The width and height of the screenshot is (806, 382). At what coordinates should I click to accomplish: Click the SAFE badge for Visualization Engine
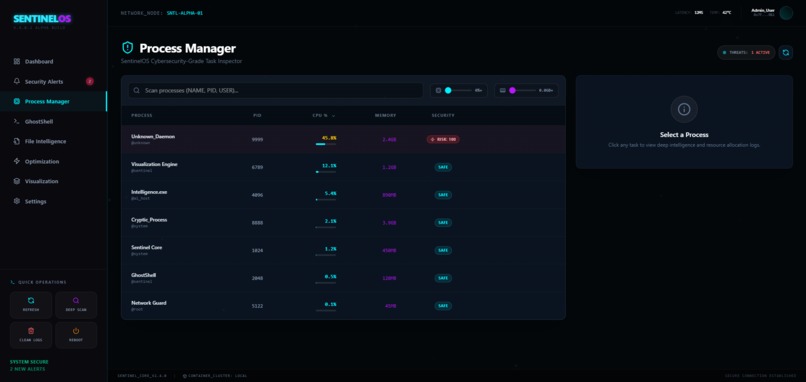[x=443, y=167]
